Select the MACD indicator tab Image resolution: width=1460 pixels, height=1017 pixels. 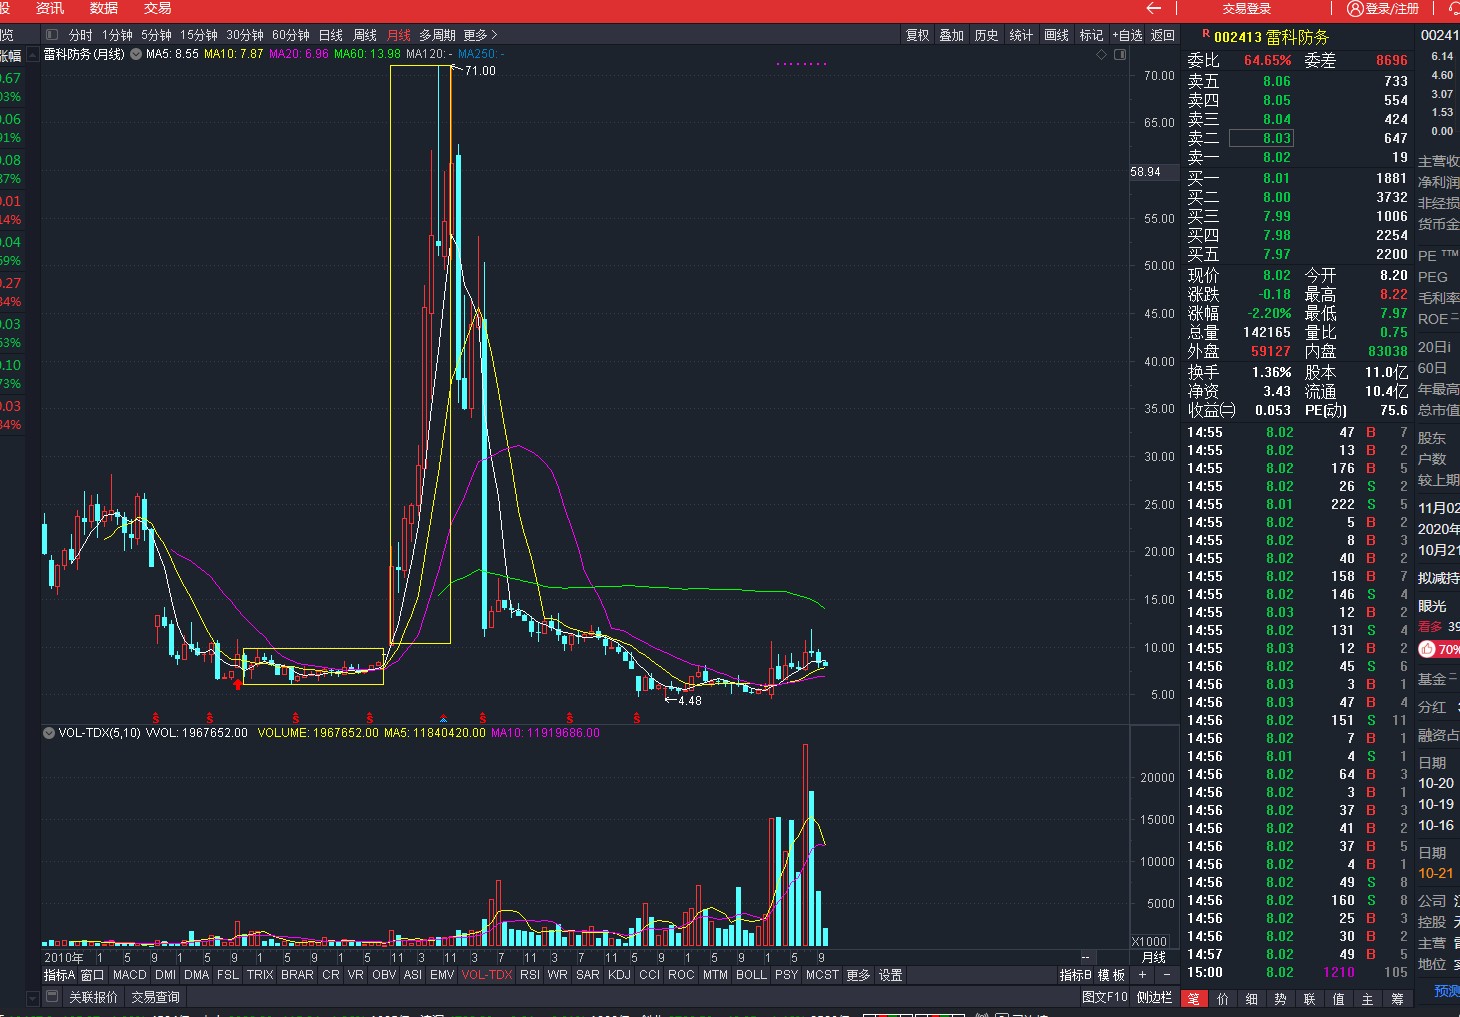tap(129, 975)
